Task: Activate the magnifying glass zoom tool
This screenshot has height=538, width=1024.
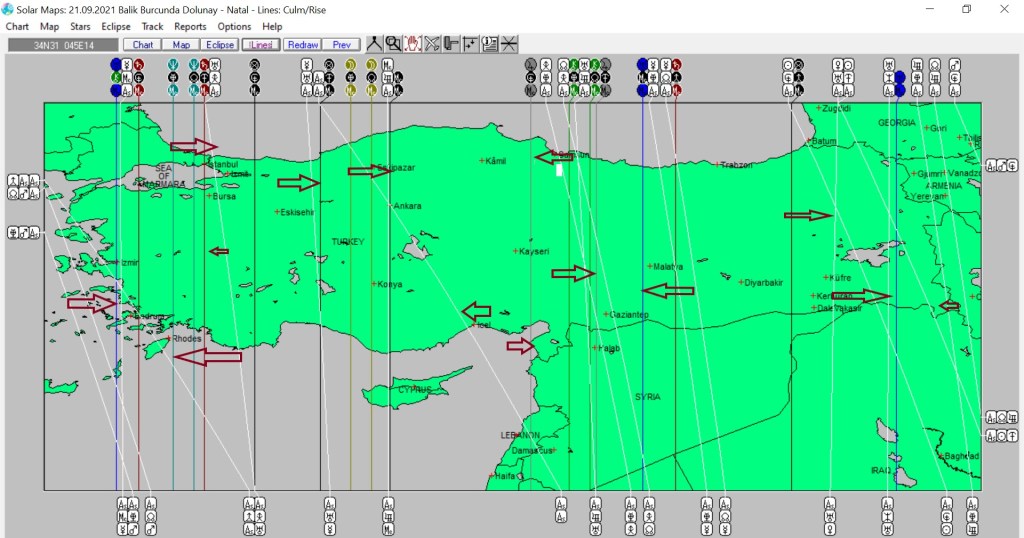Action: (x=393, y=44)
